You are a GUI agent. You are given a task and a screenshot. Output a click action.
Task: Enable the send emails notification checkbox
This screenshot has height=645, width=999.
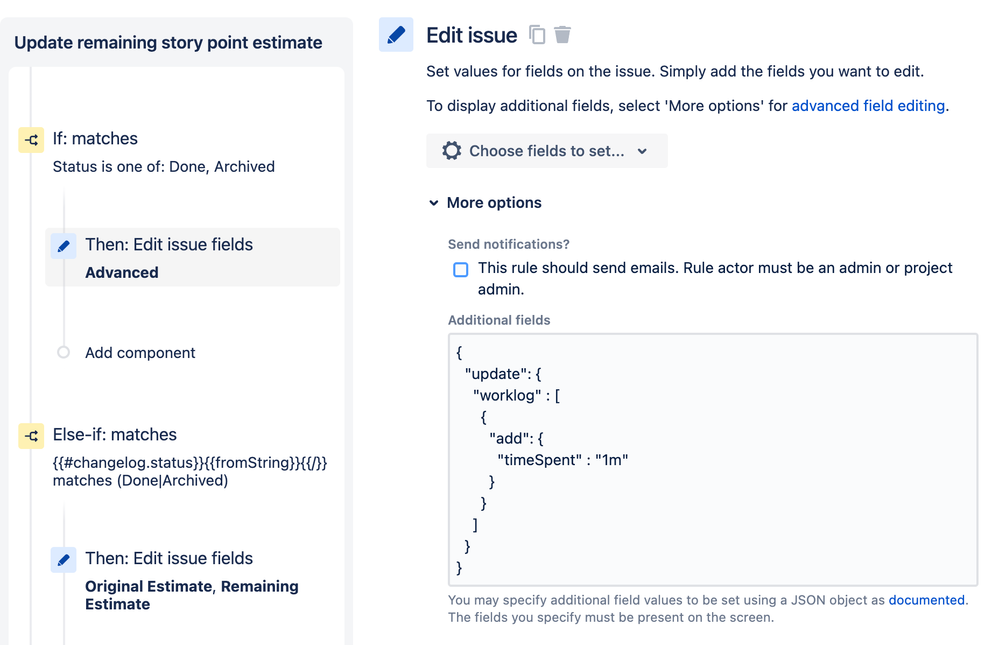point(461,270)
